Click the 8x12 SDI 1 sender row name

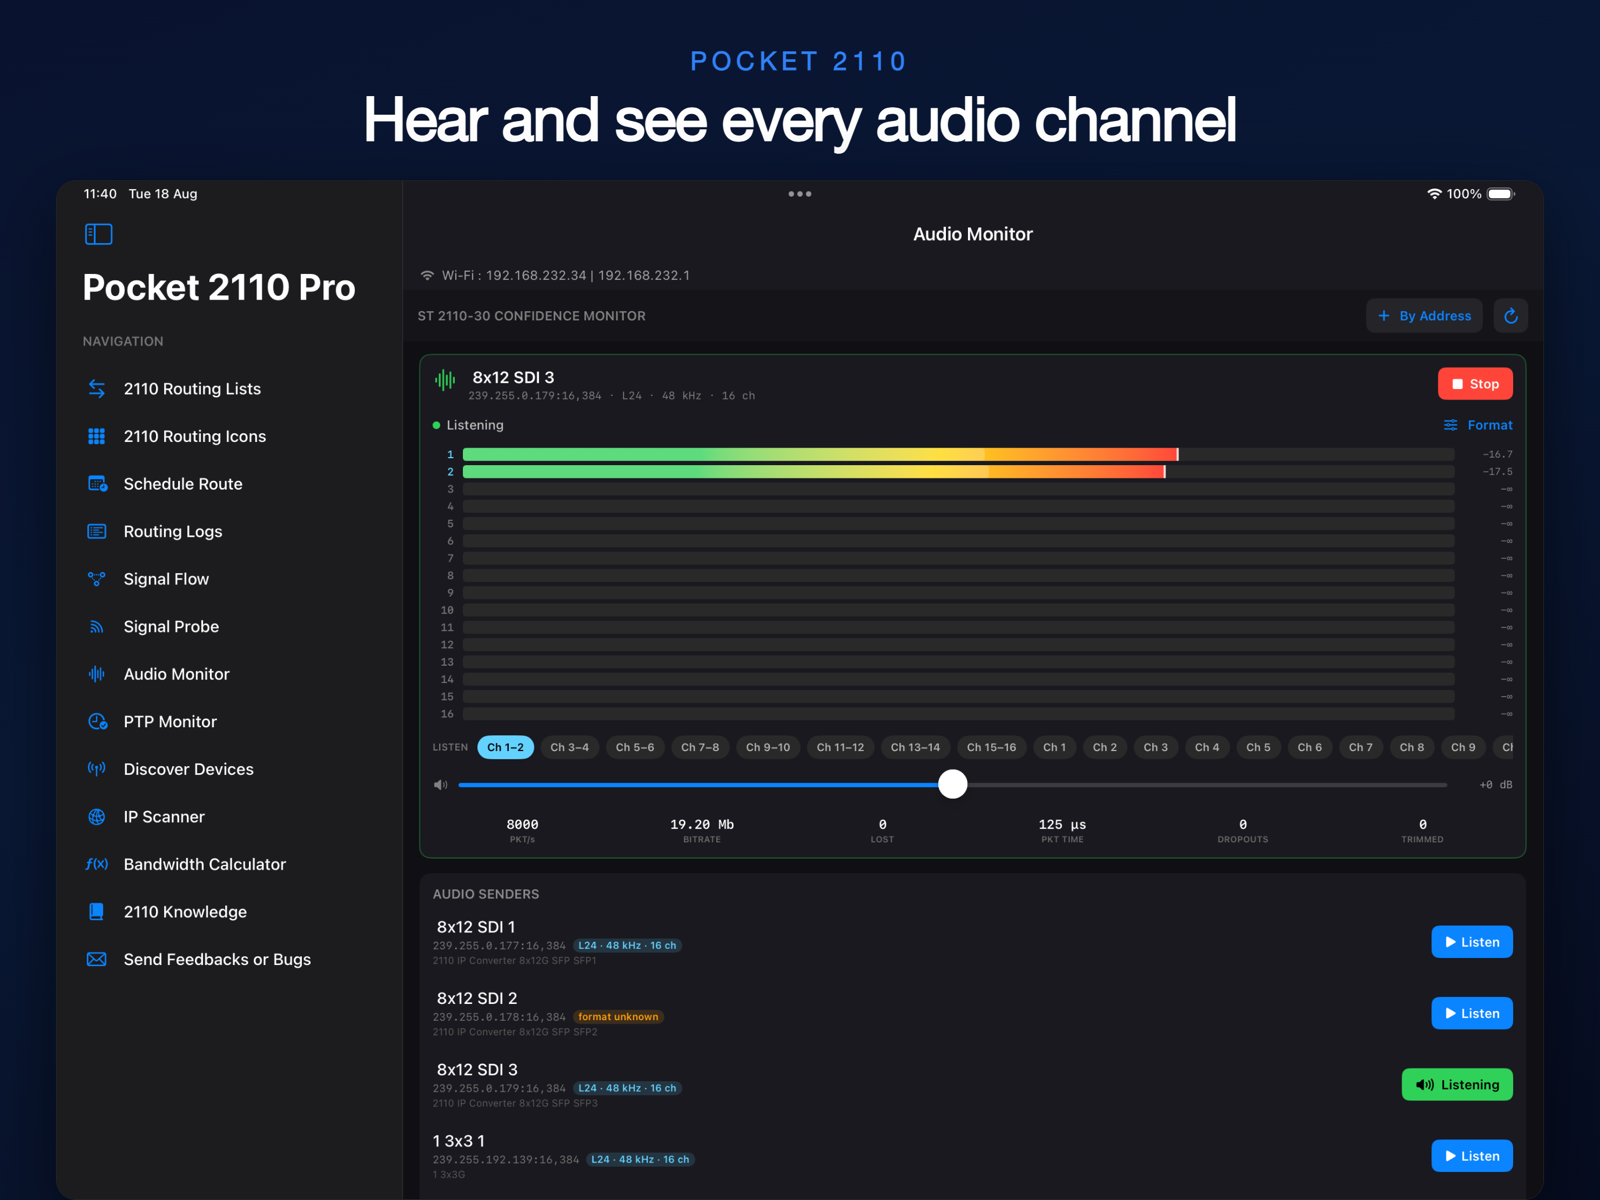tap(476, 927)
